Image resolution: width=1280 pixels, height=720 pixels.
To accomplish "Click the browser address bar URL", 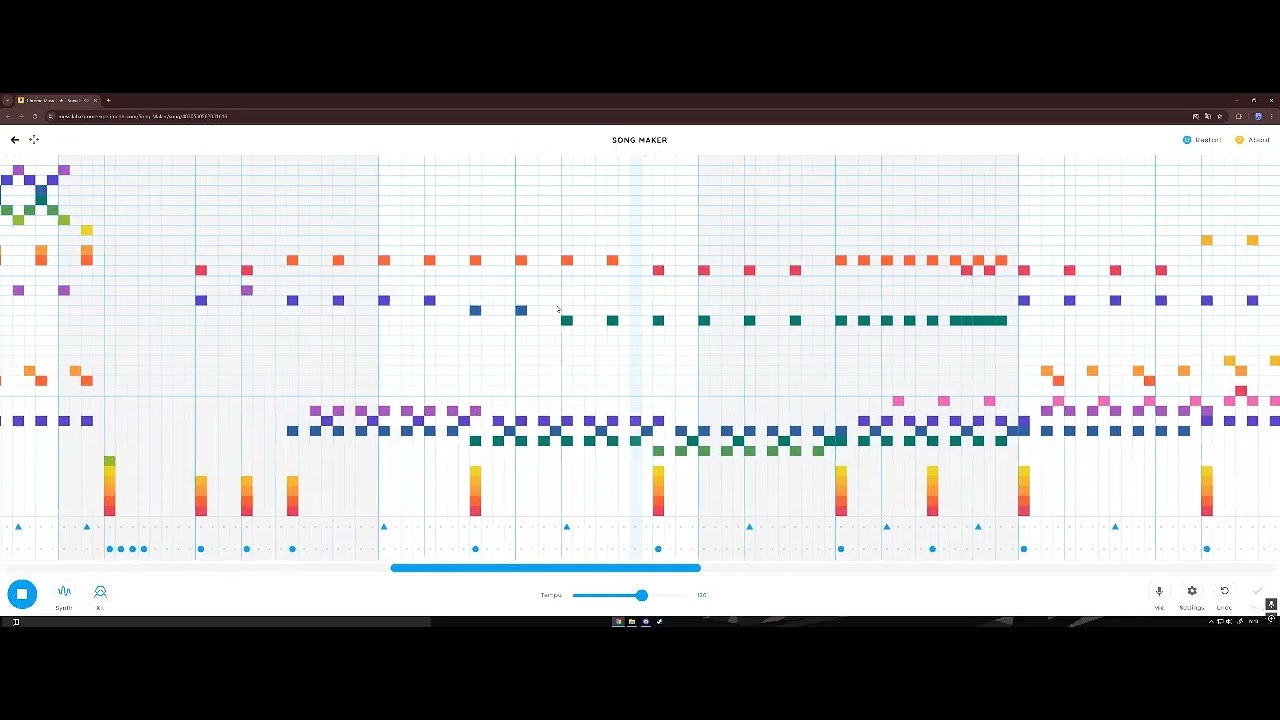I will (x=143, y=116).
